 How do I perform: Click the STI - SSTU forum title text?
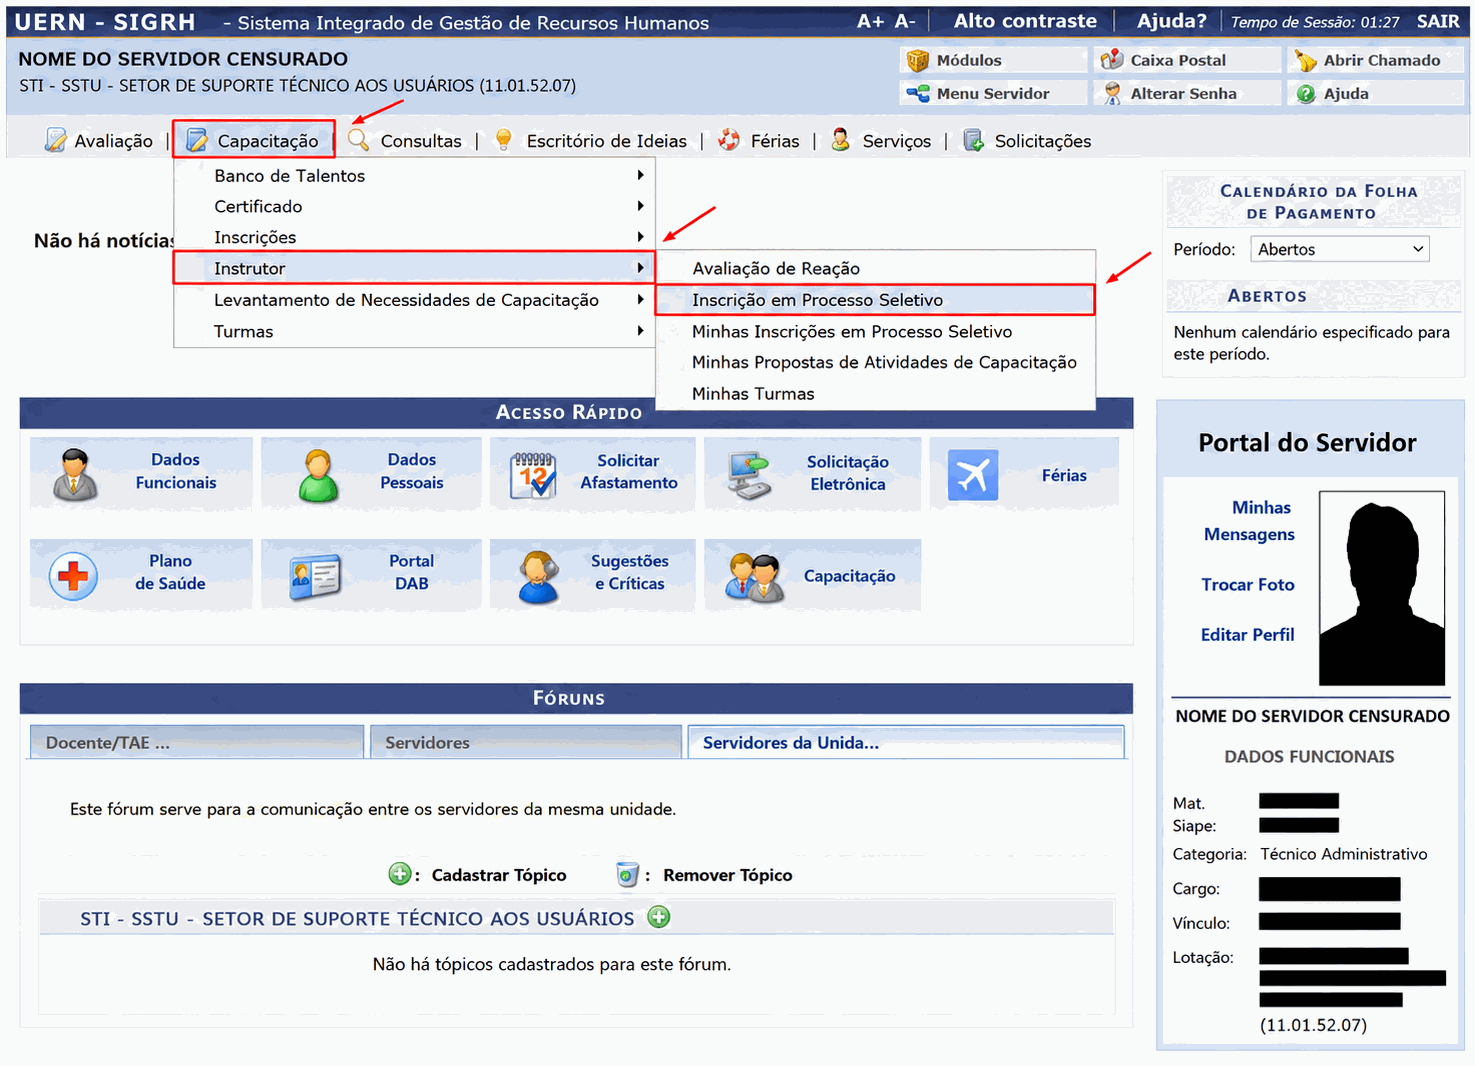pos(357,918)
